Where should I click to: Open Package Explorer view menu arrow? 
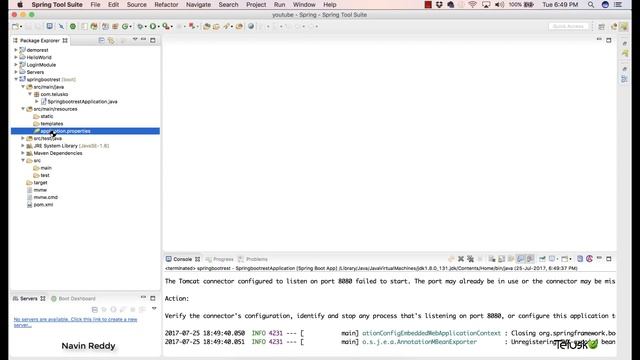click(x=135, y=40)
